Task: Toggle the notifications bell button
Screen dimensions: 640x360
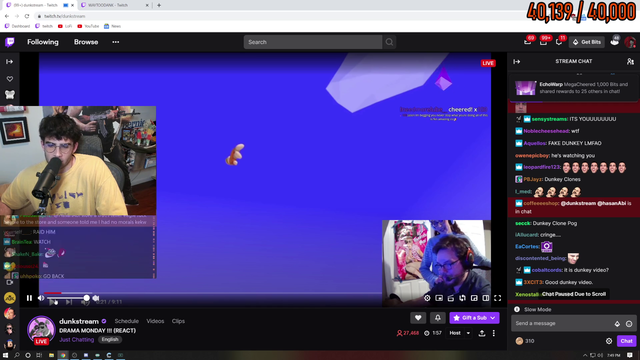Action: [438, 318]
